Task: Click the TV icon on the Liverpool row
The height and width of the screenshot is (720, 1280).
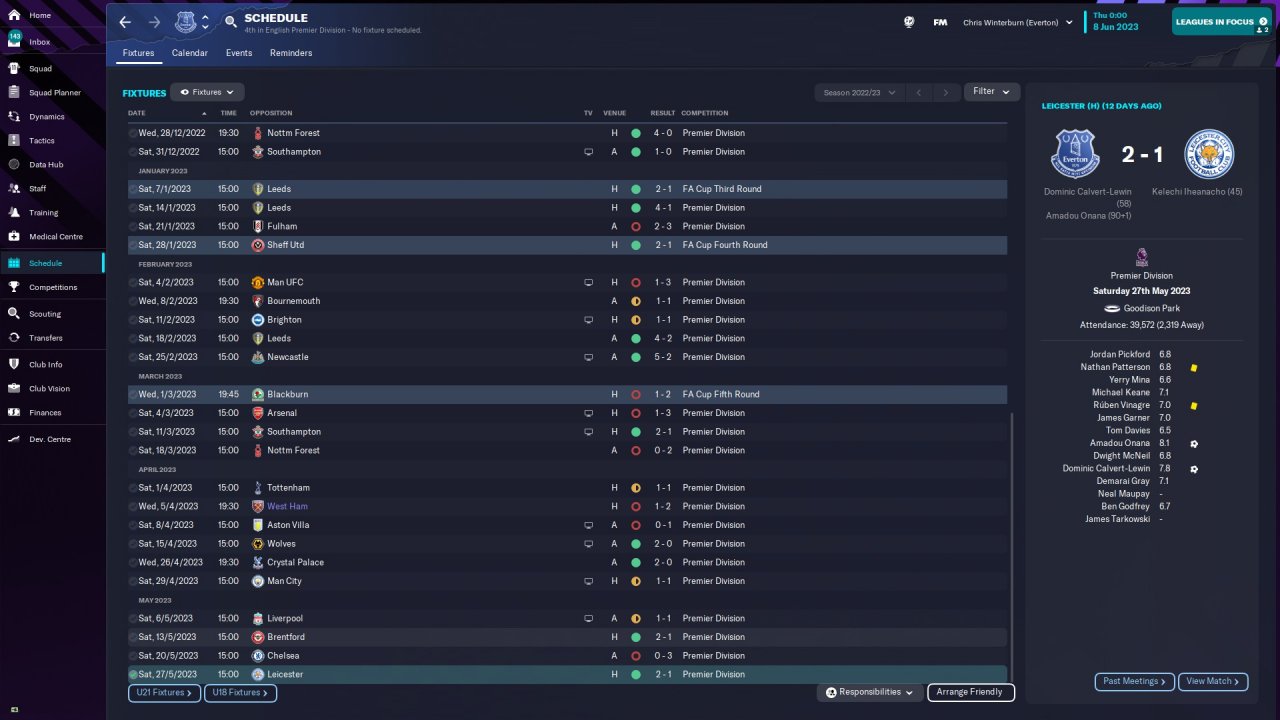Action: (x=589, y=619)
